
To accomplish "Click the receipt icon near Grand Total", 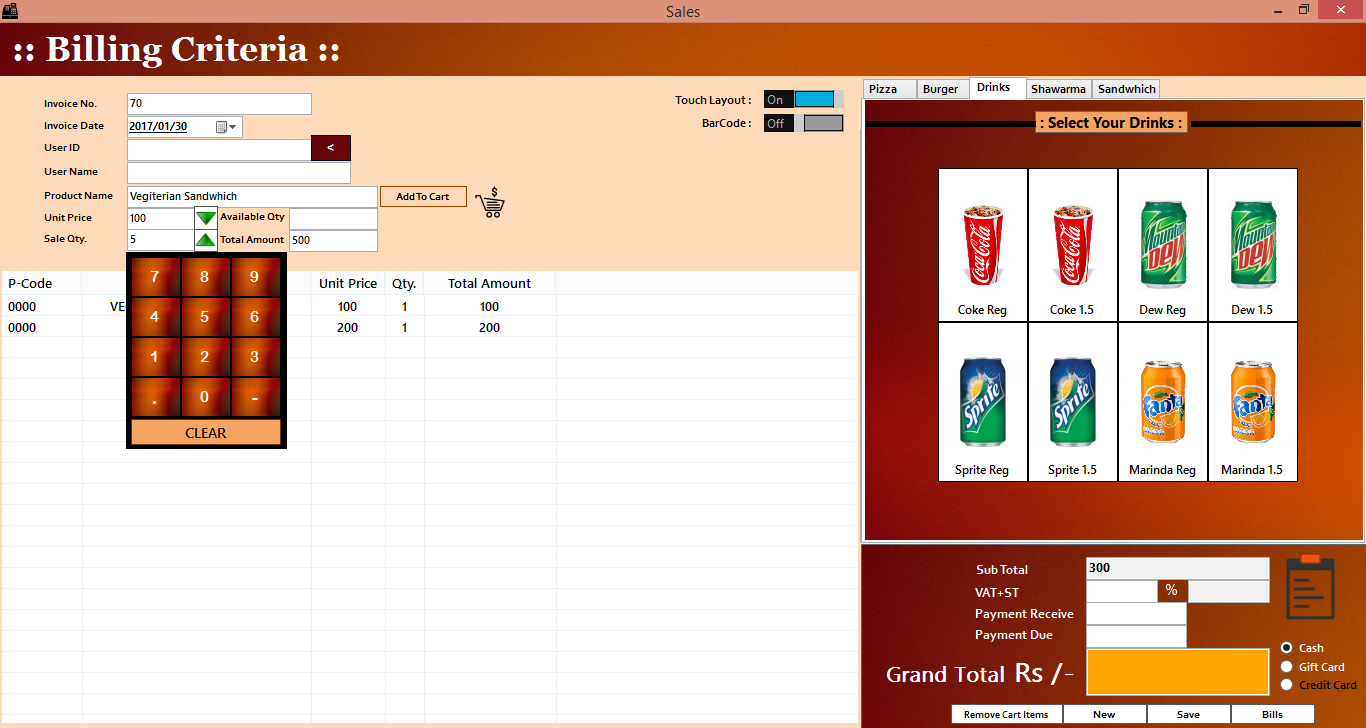I will coord(1310,588).
